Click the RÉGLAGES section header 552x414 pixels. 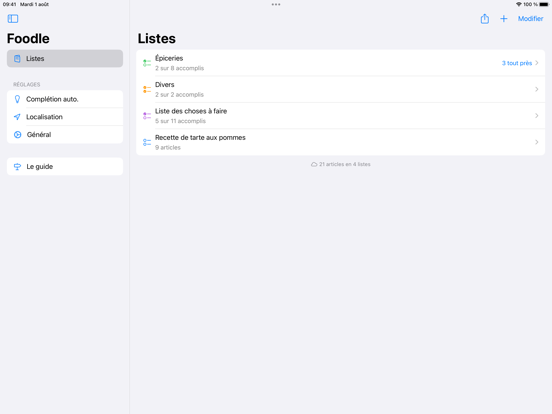coord(27,84)
